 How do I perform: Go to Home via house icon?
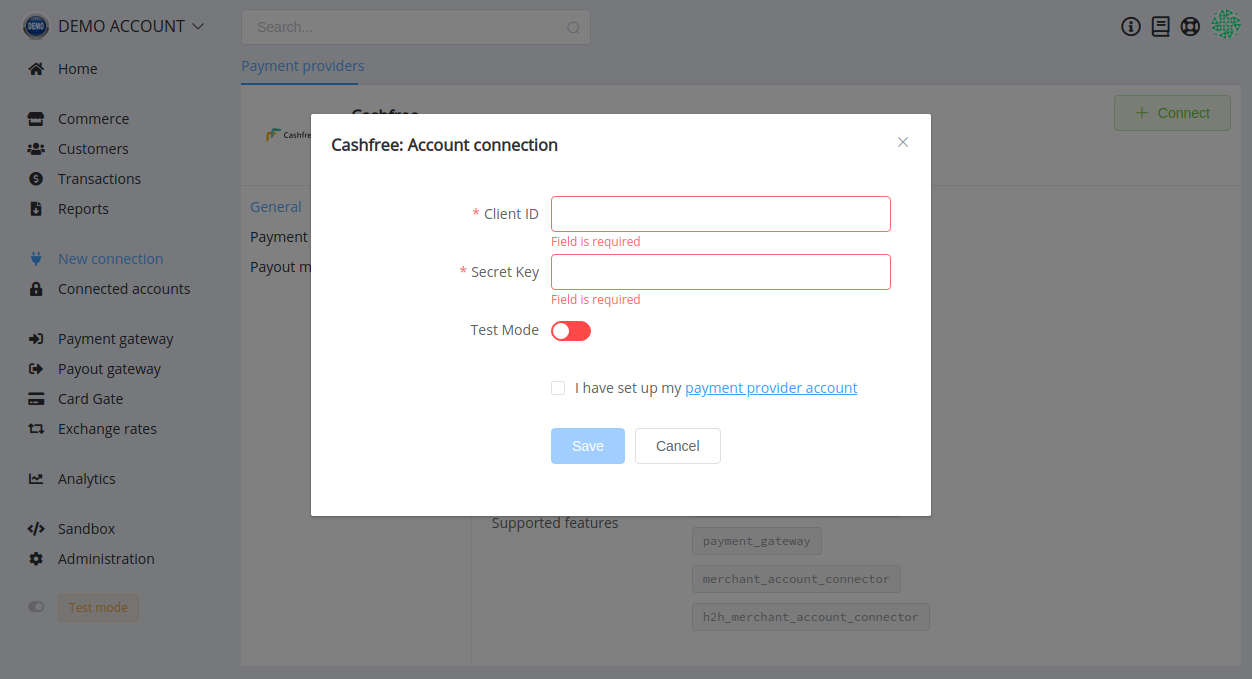36,69
